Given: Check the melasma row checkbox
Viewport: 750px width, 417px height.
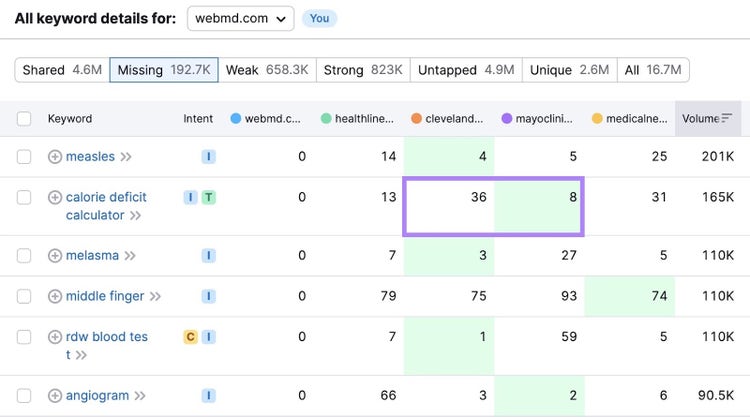Looking at the screenshot, I should (x=24, y=255).
